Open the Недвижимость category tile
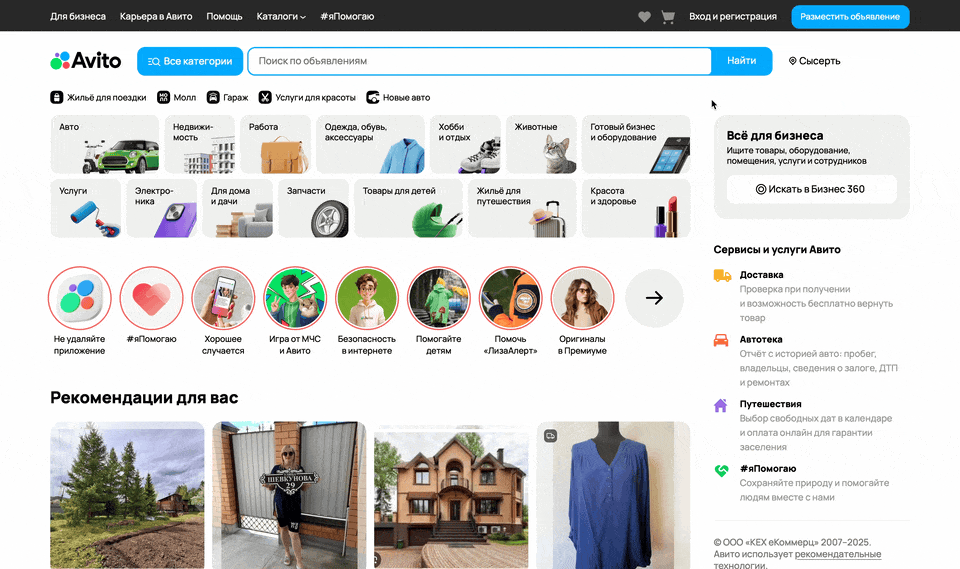This screenshot has width=960, height=569. (200, 145)
